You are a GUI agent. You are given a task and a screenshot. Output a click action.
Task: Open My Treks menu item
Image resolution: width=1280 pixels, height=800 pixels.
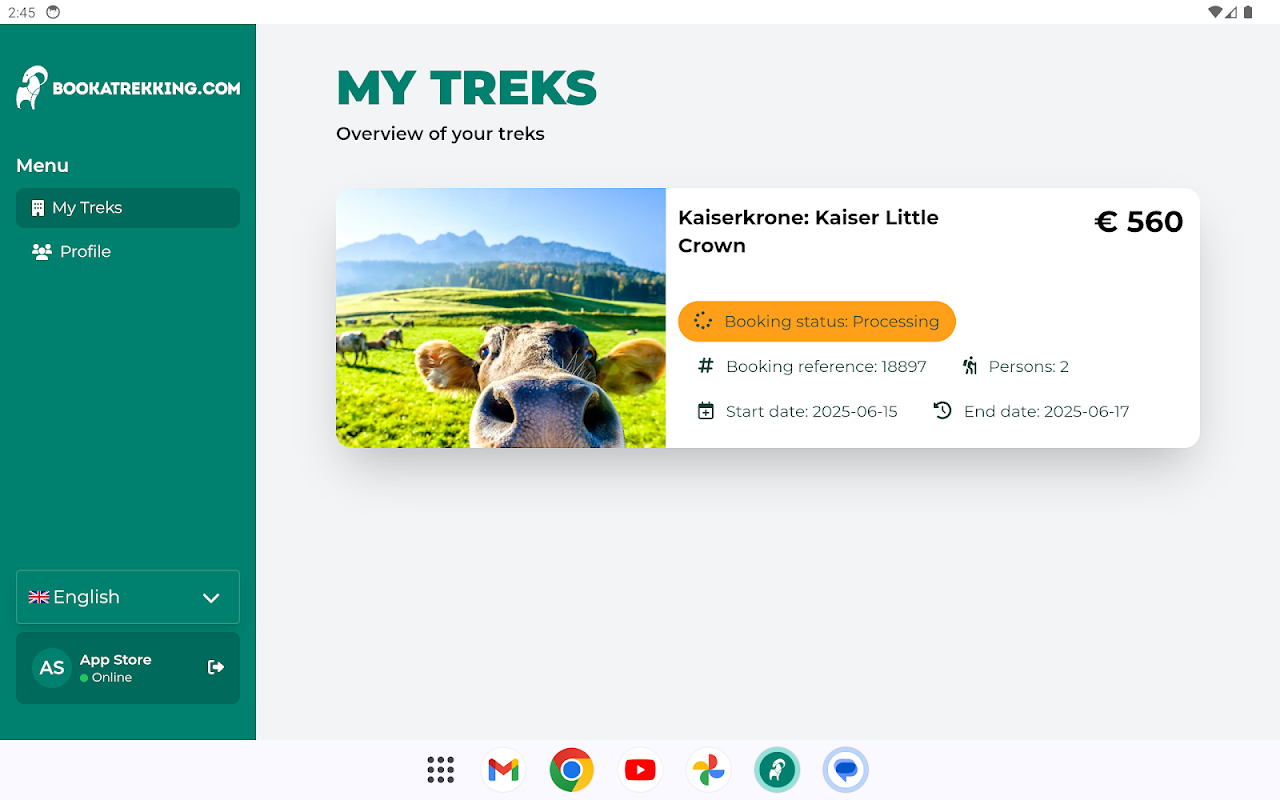(128, 208)
